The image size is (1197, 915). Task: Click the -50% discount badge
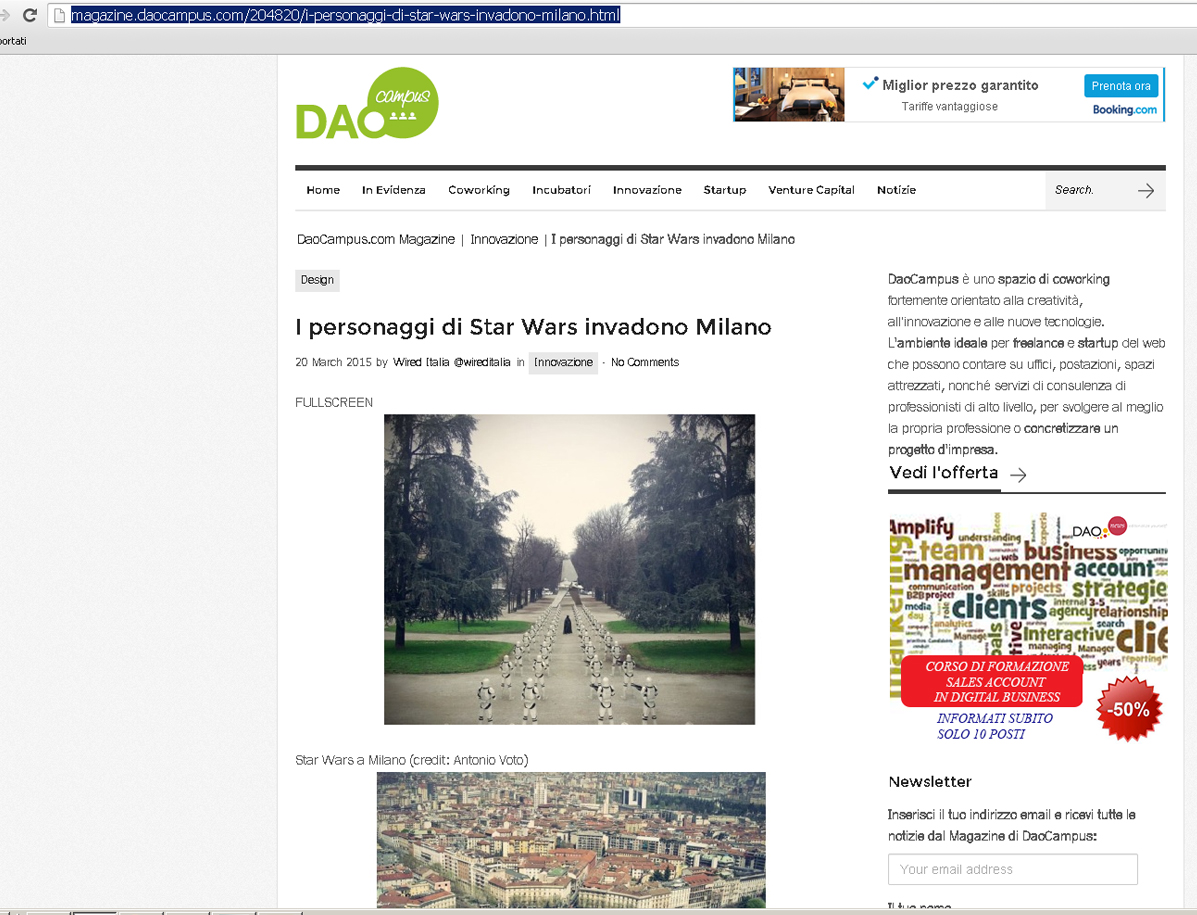[1128, 709]
